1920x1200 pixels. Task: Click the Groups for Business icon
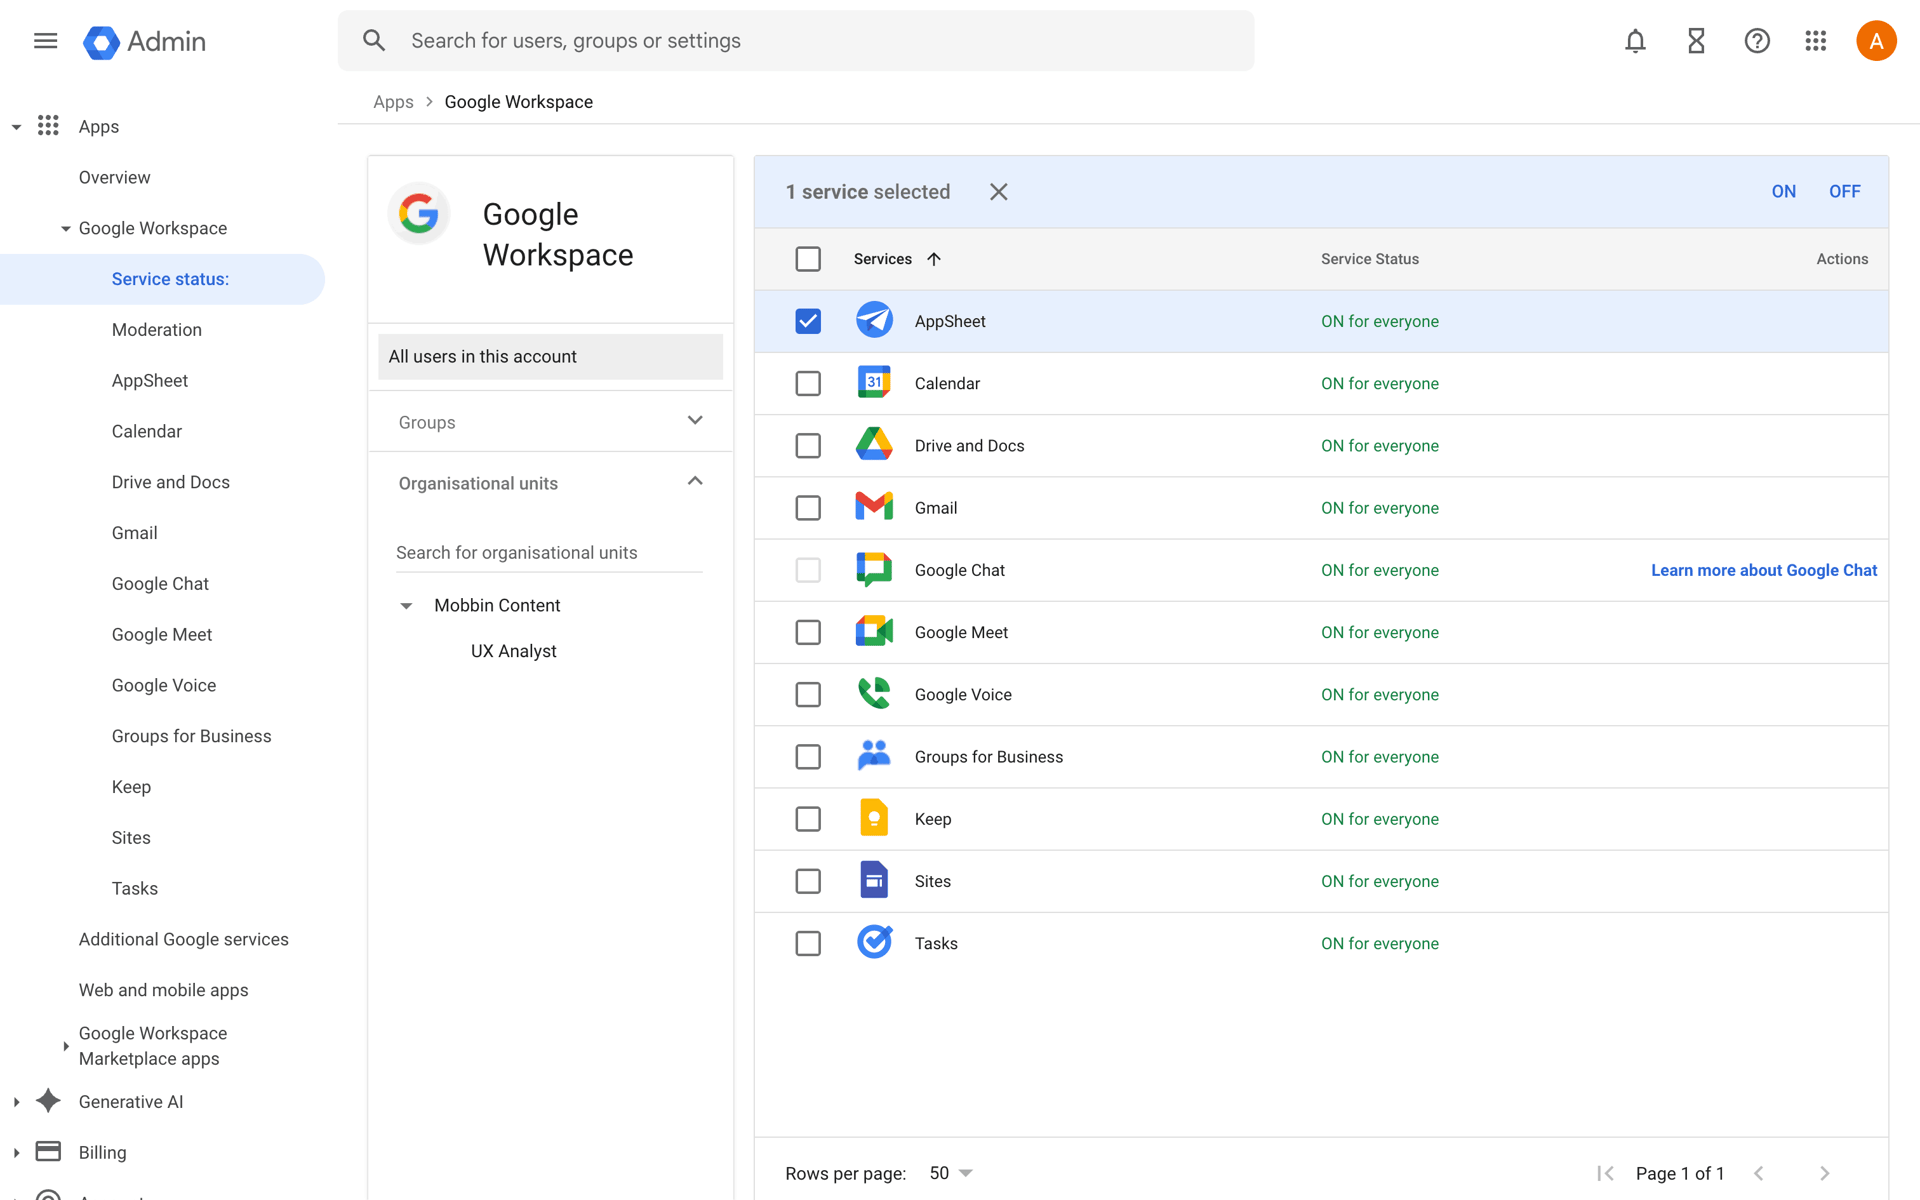click(x=874, y=756)
